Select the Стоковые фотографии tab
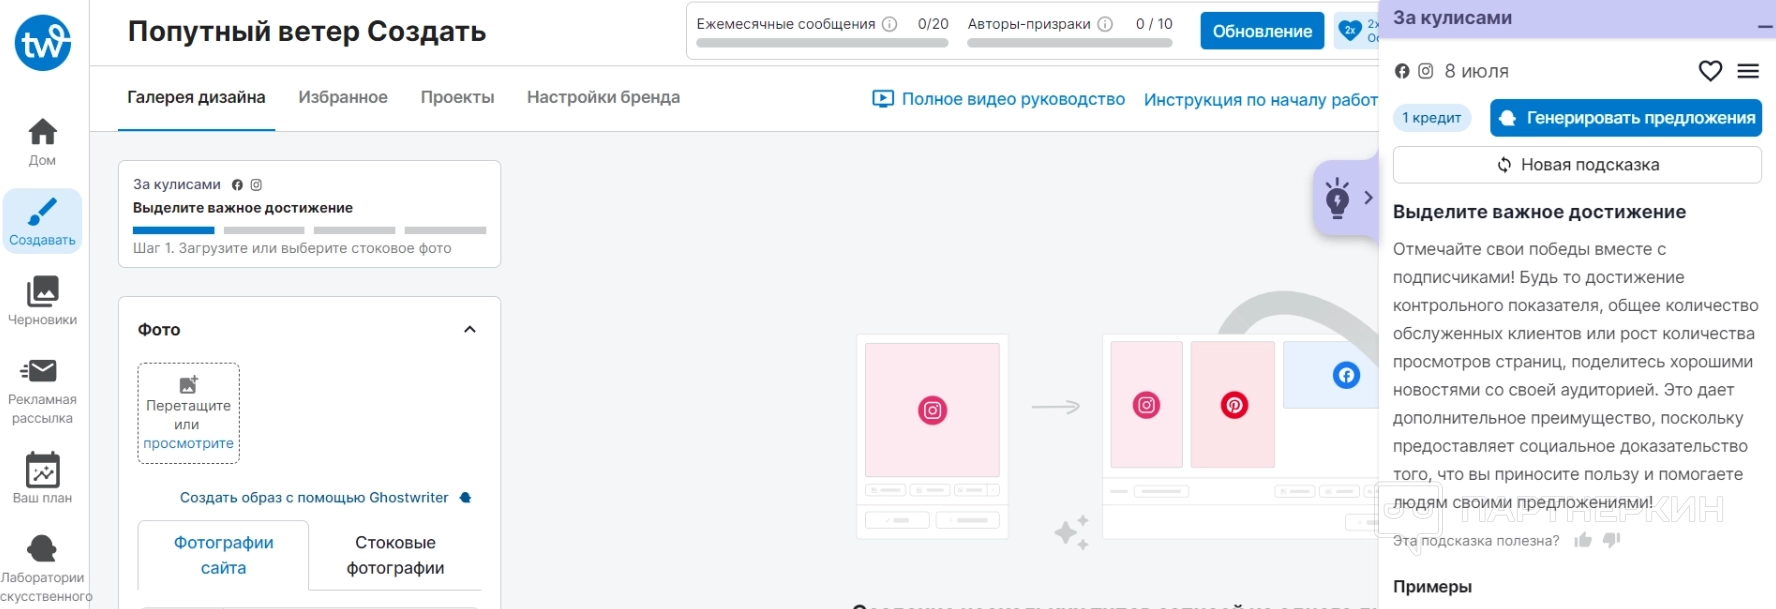Image resolution: width=1776 pixels, height=609 pixels. coord(395,555)
